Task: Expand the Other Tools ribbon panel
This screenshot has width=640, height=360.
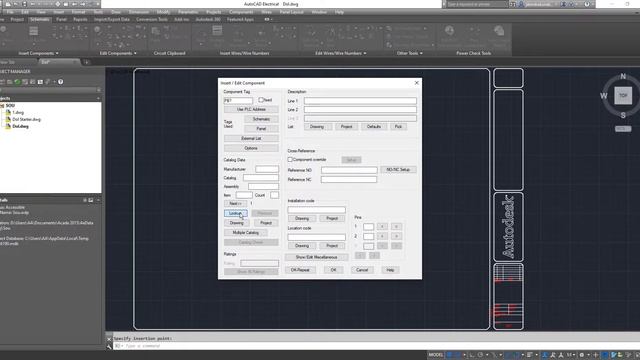Action: pyautogui.click(x=409, y=53)
